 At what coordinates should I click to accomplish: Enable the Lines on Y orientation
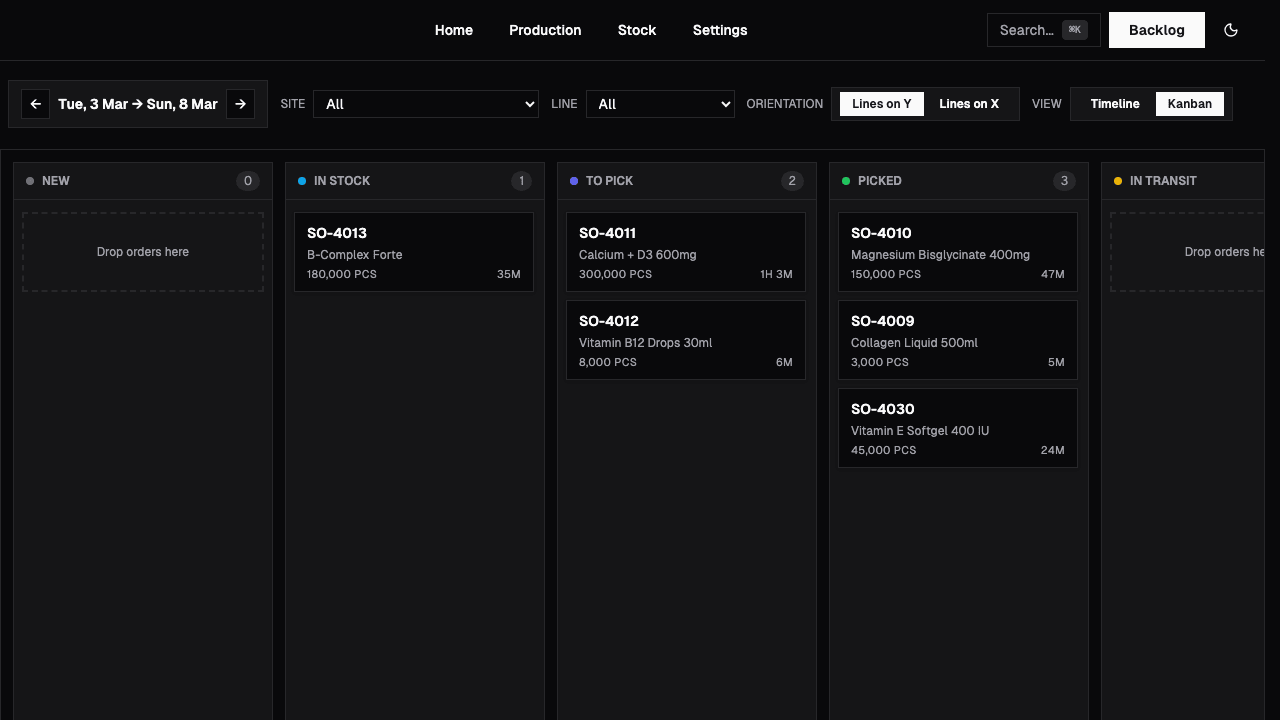click(881, 103)
